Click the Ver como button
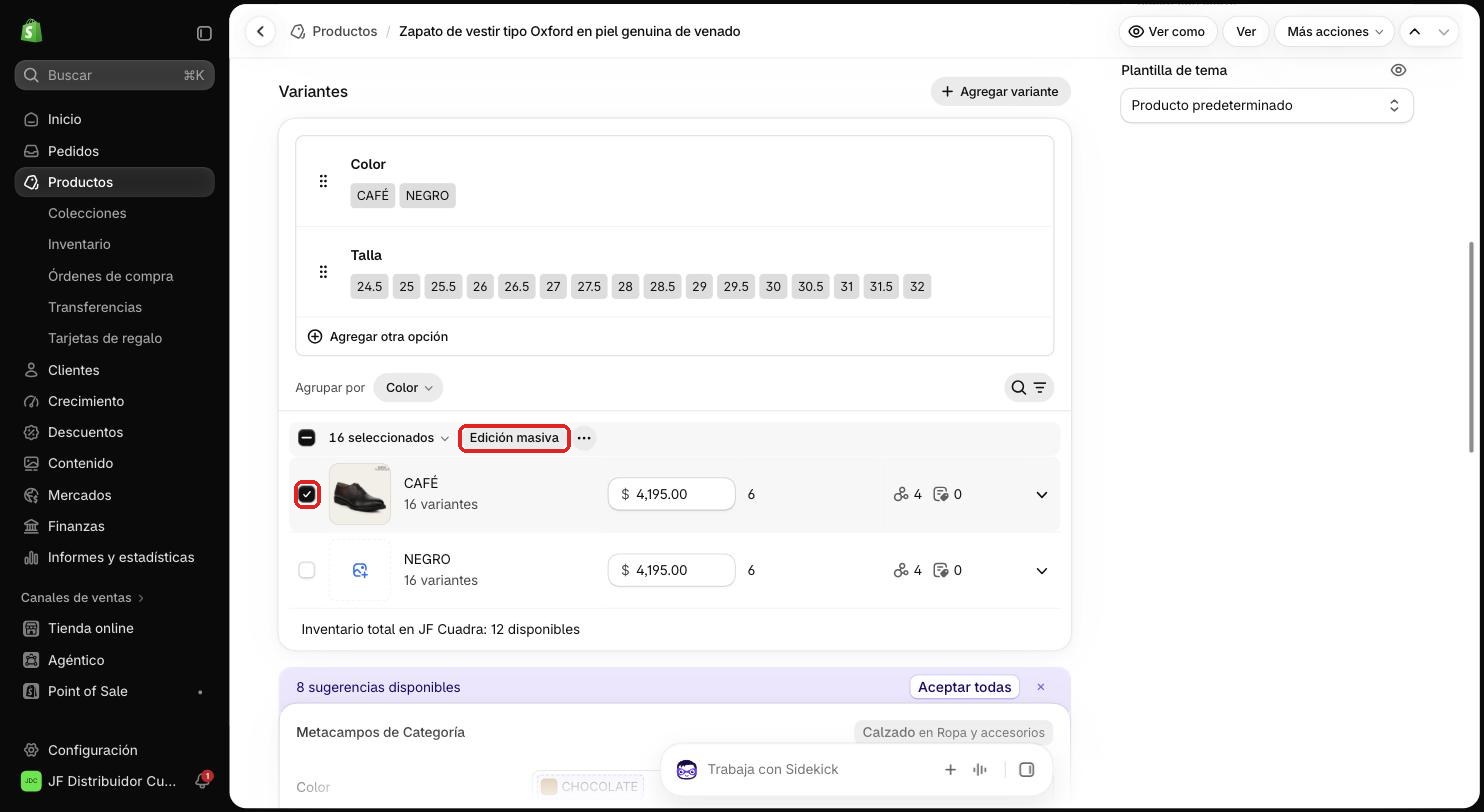 click(1167, 31)
